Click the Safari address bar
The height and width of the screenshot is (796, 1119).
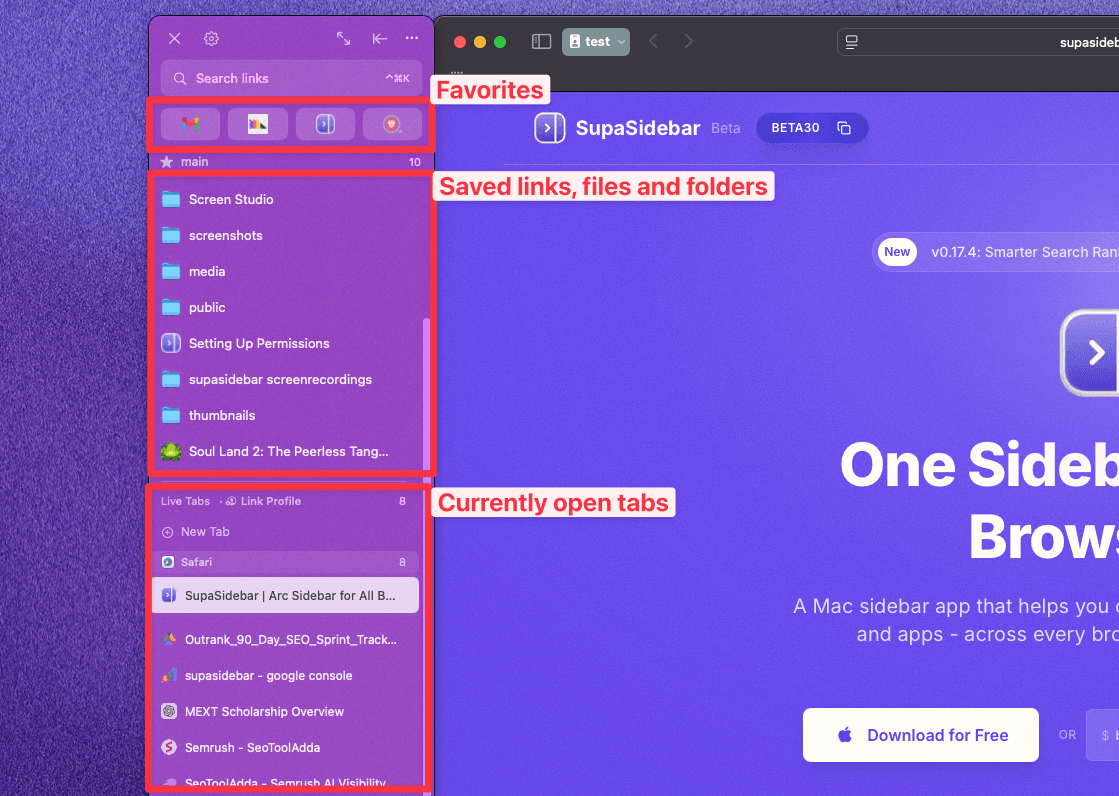pos(978,42)
